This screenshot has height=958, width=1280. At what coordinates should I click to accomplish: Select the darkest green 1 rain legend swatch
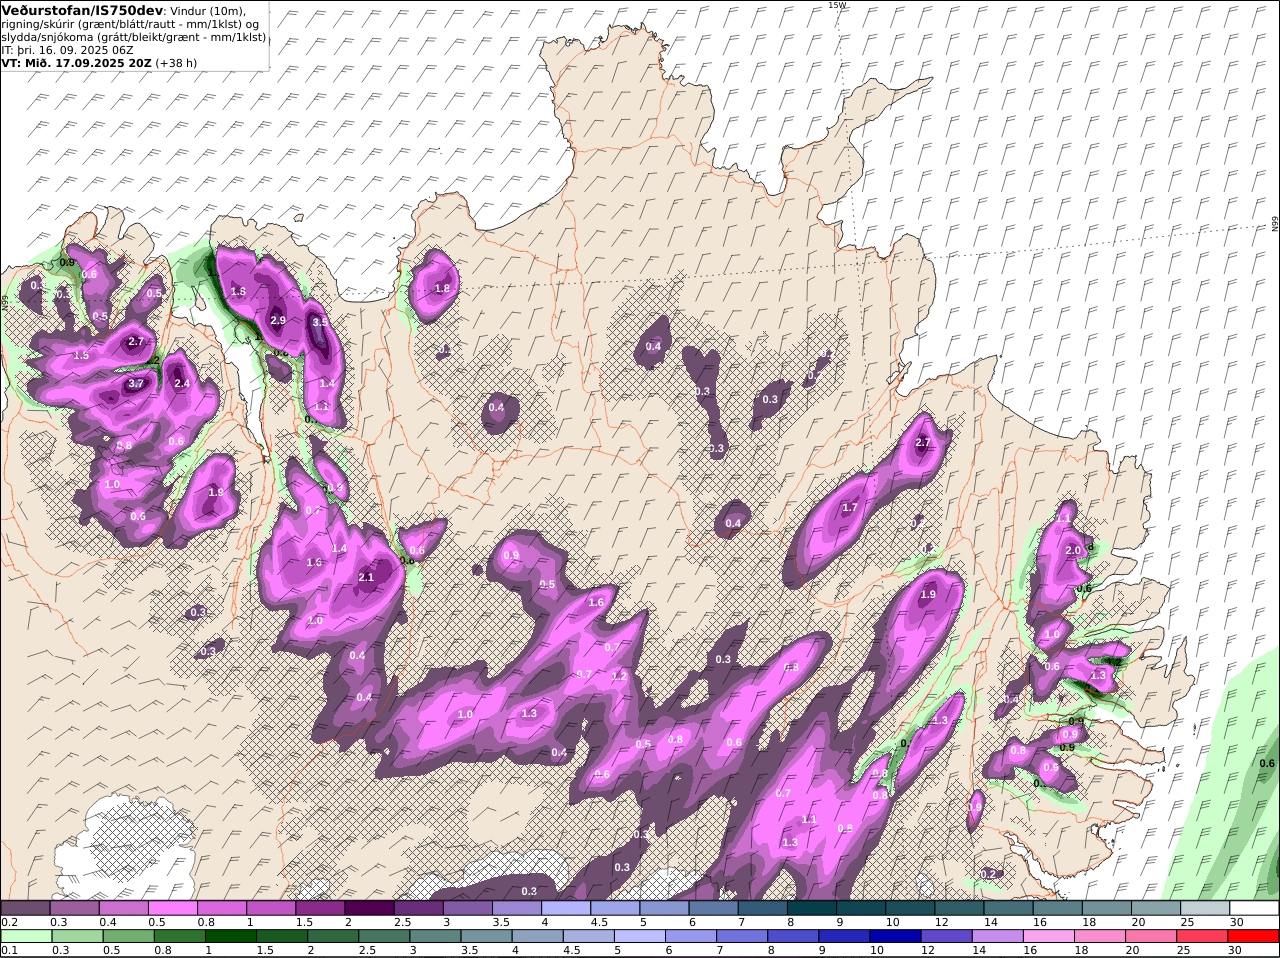pos(231,936)
